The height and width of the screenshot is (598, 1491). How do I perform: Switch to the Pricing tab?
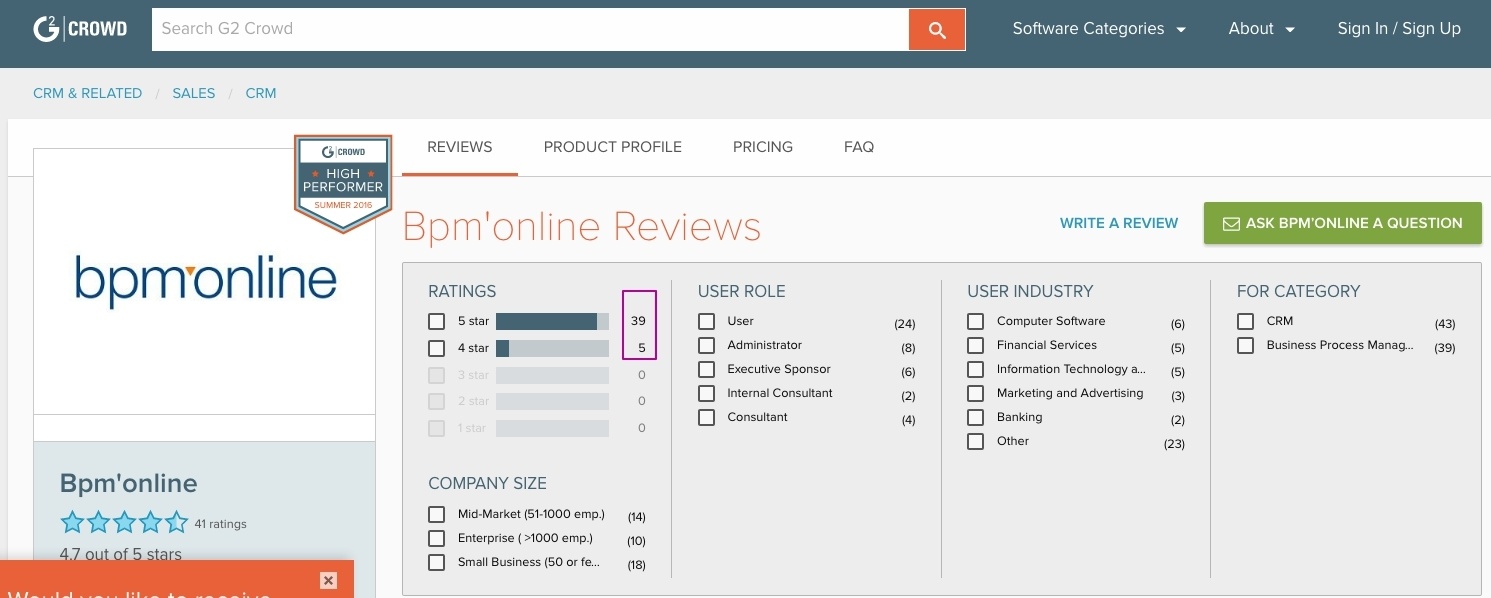[x=763, y=147]
